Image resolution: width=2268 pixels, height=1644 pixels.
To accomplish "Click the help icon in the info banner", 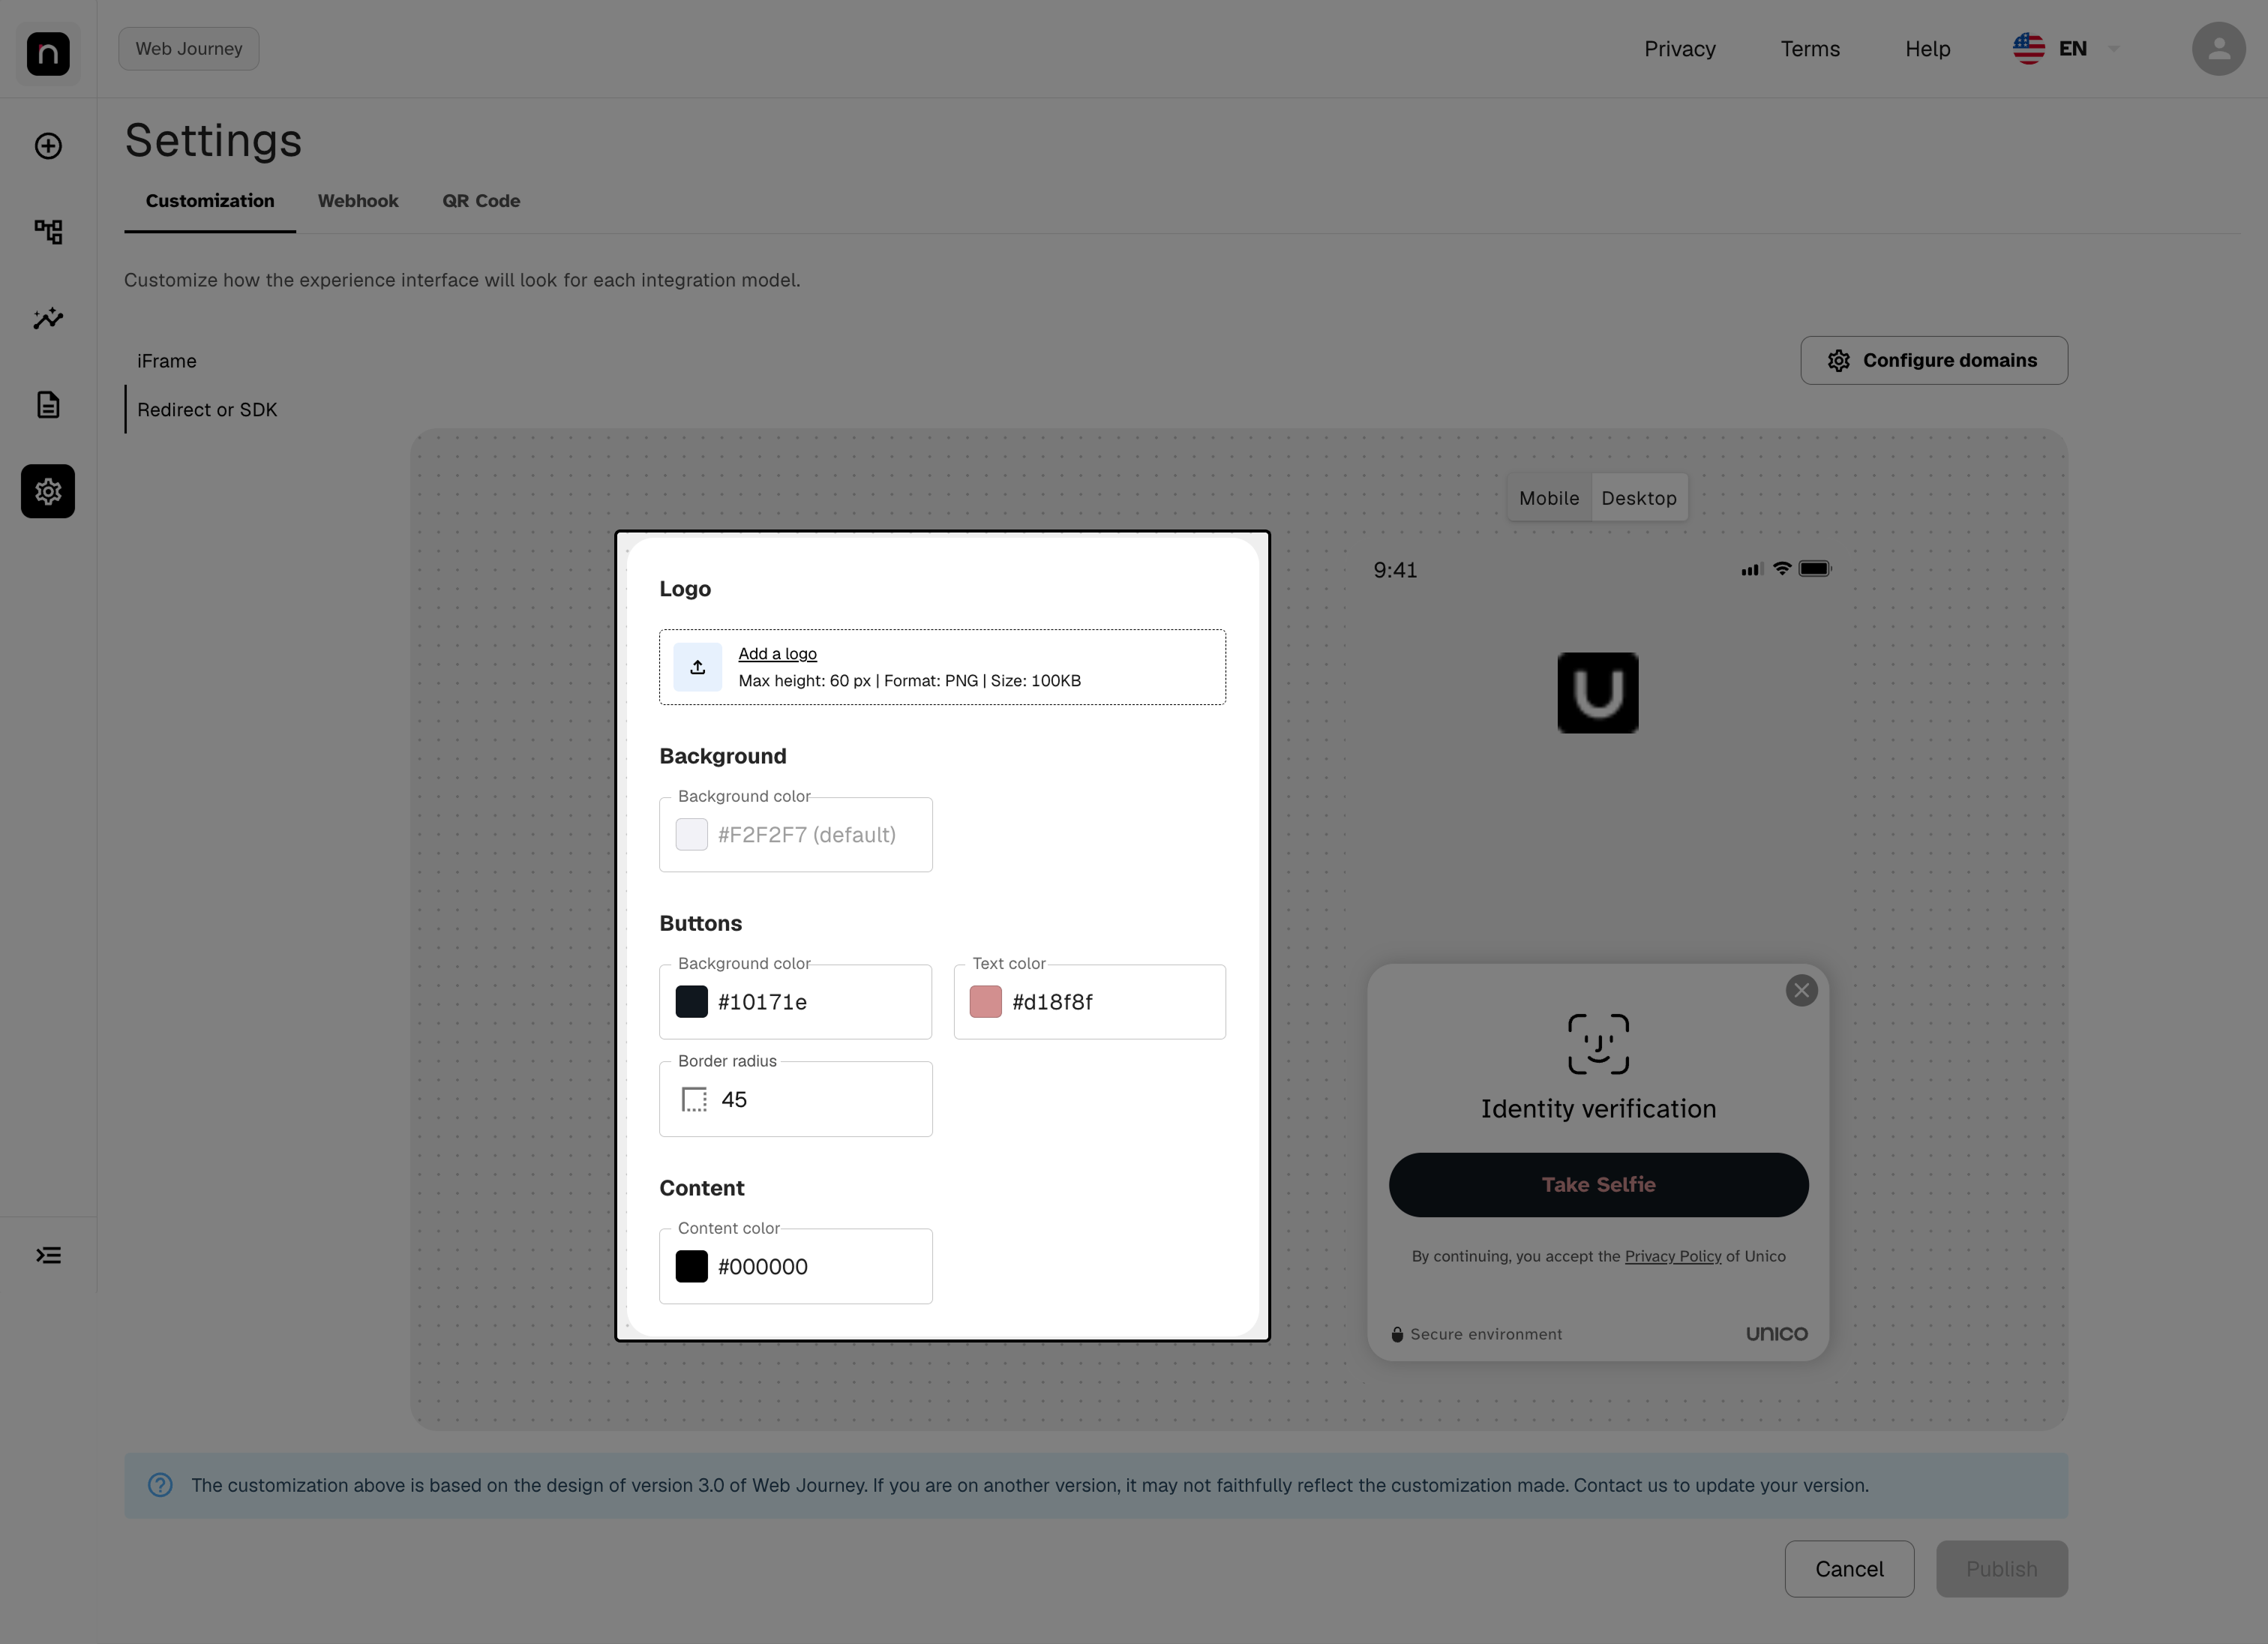I will (x=160, y=1485).
